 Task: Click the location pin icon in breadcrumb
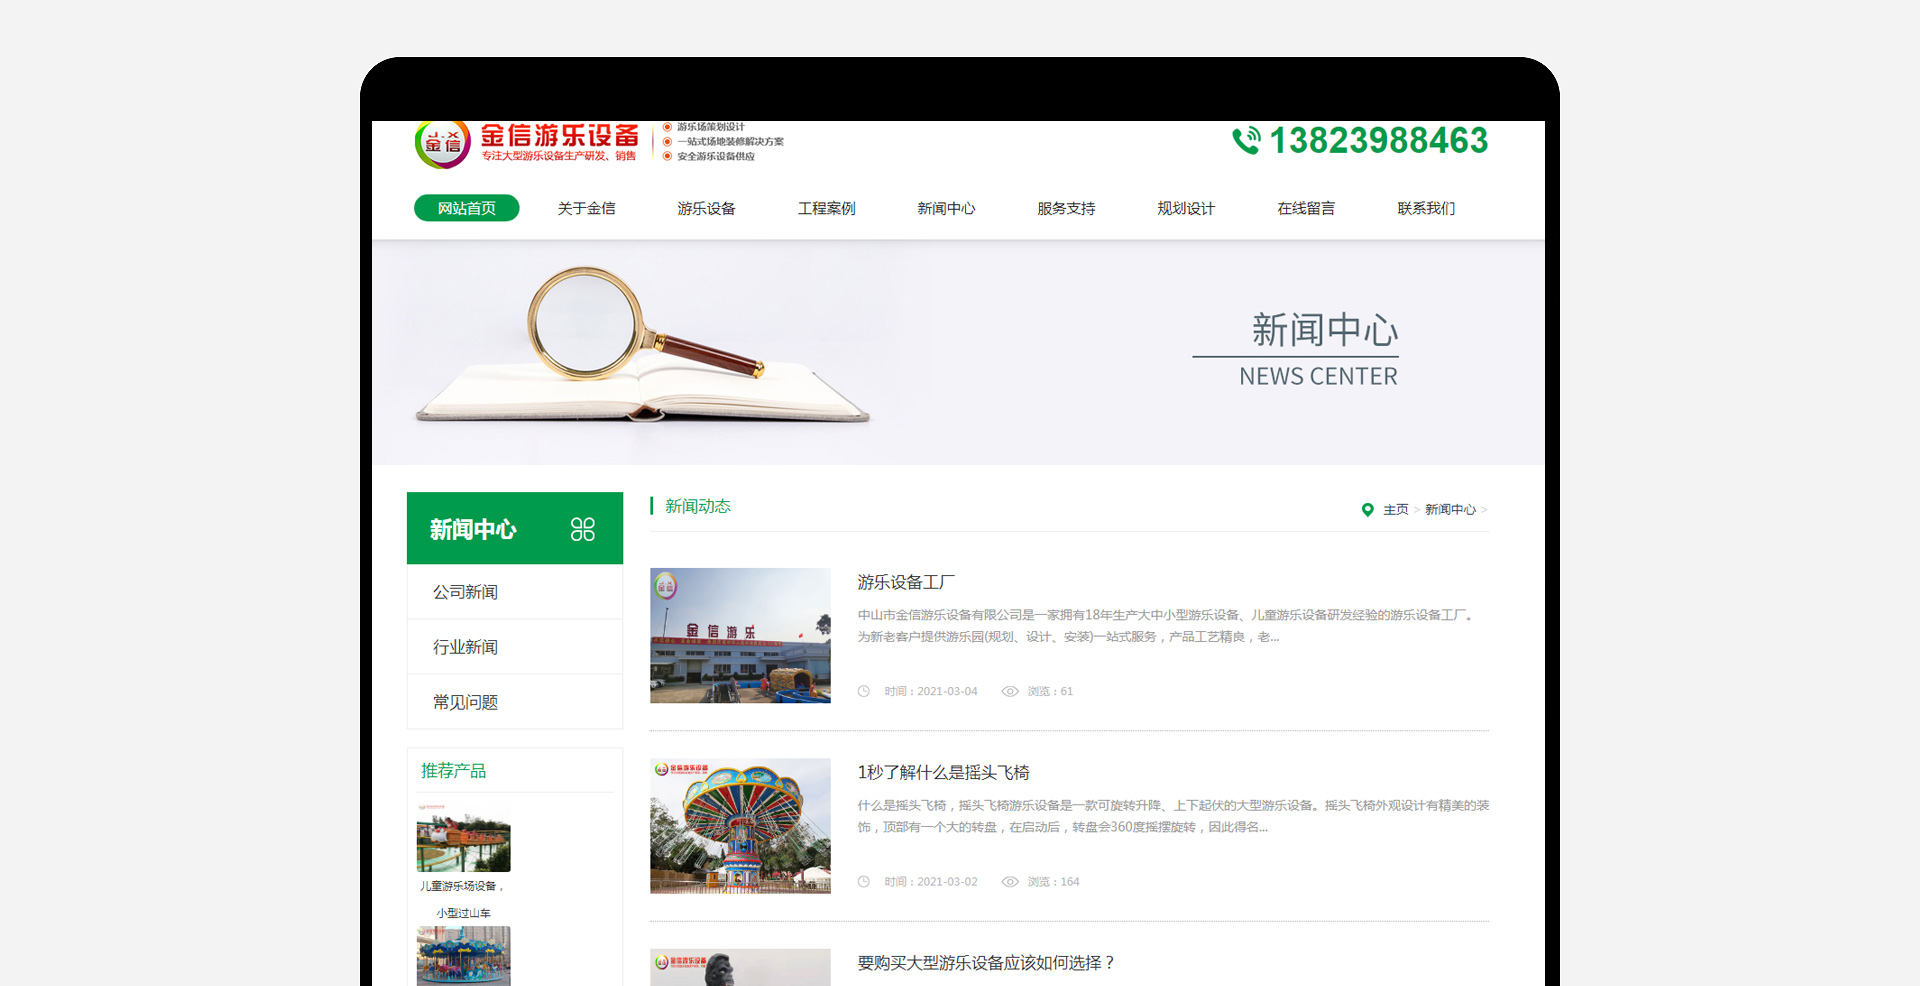1367,510
